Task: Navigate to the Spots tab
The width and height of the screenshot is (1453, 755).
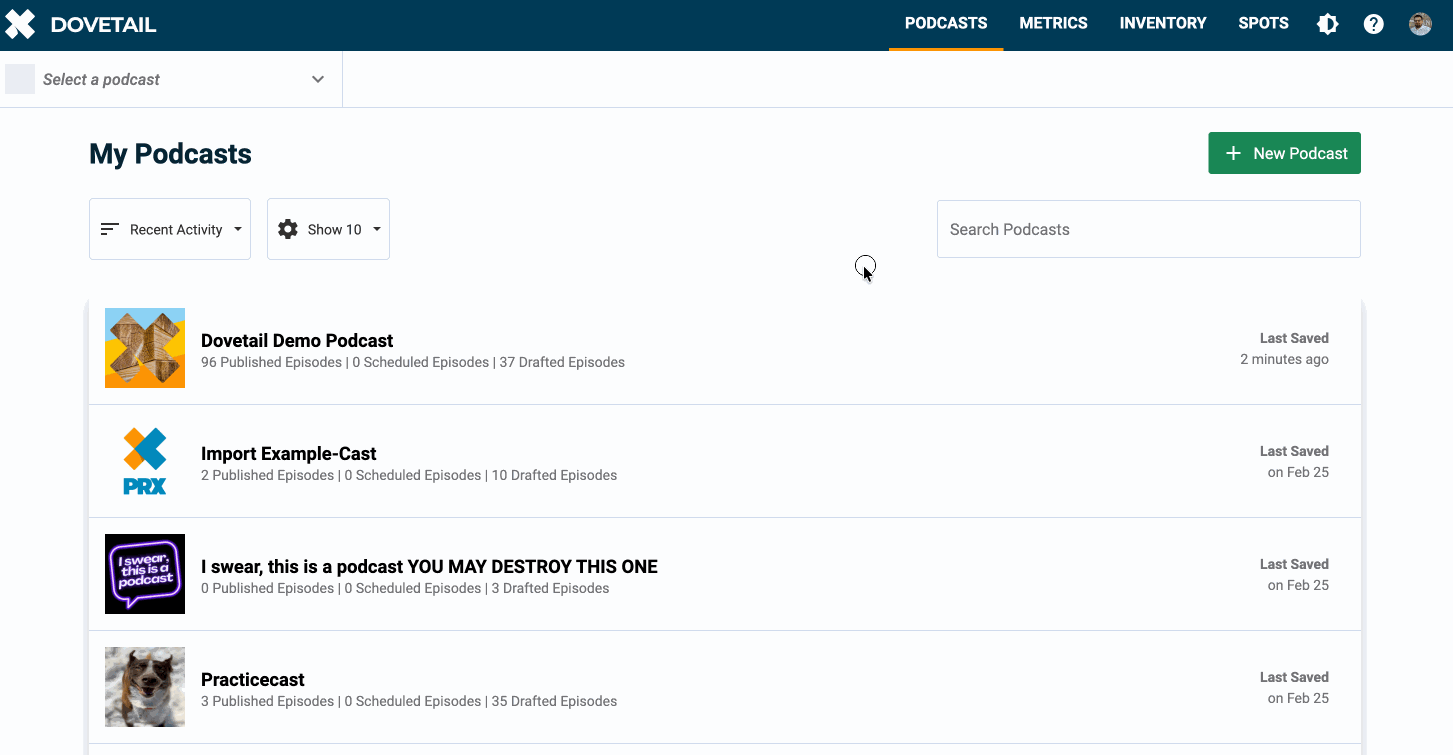Action: click(1263, 23)
